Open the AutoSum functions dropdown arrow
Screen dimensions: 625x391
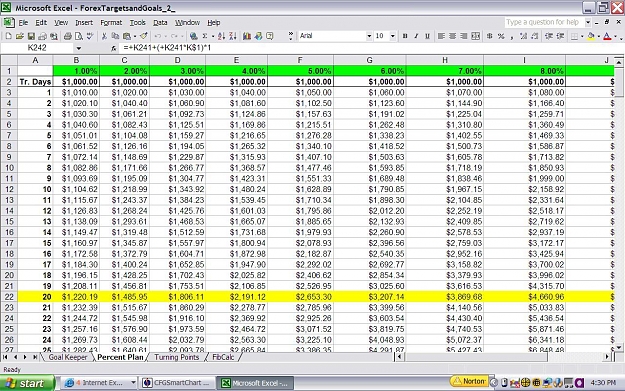[x=213, y=36]
